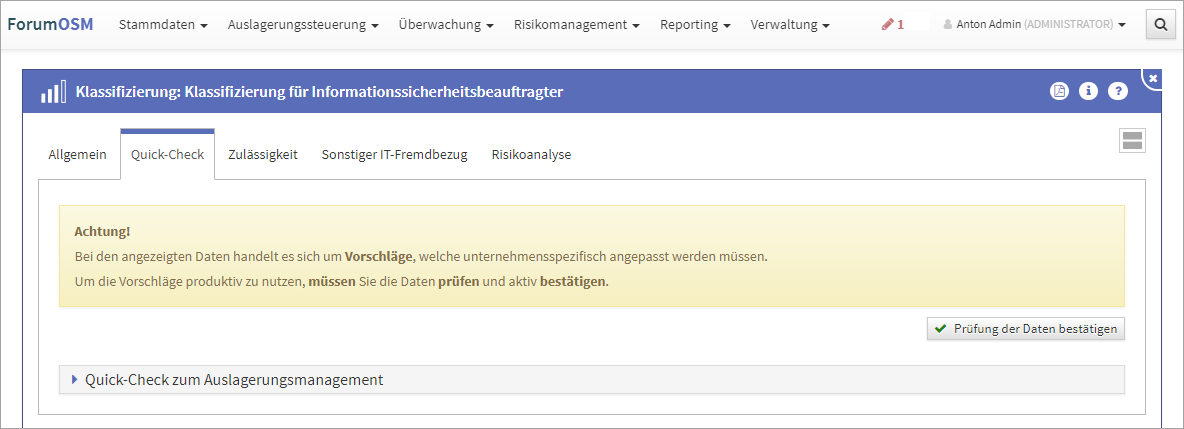The image size is (1184, 429).
Task: Open the Auslagerungssteuerung menu
Action: click(x=303, y=25)
